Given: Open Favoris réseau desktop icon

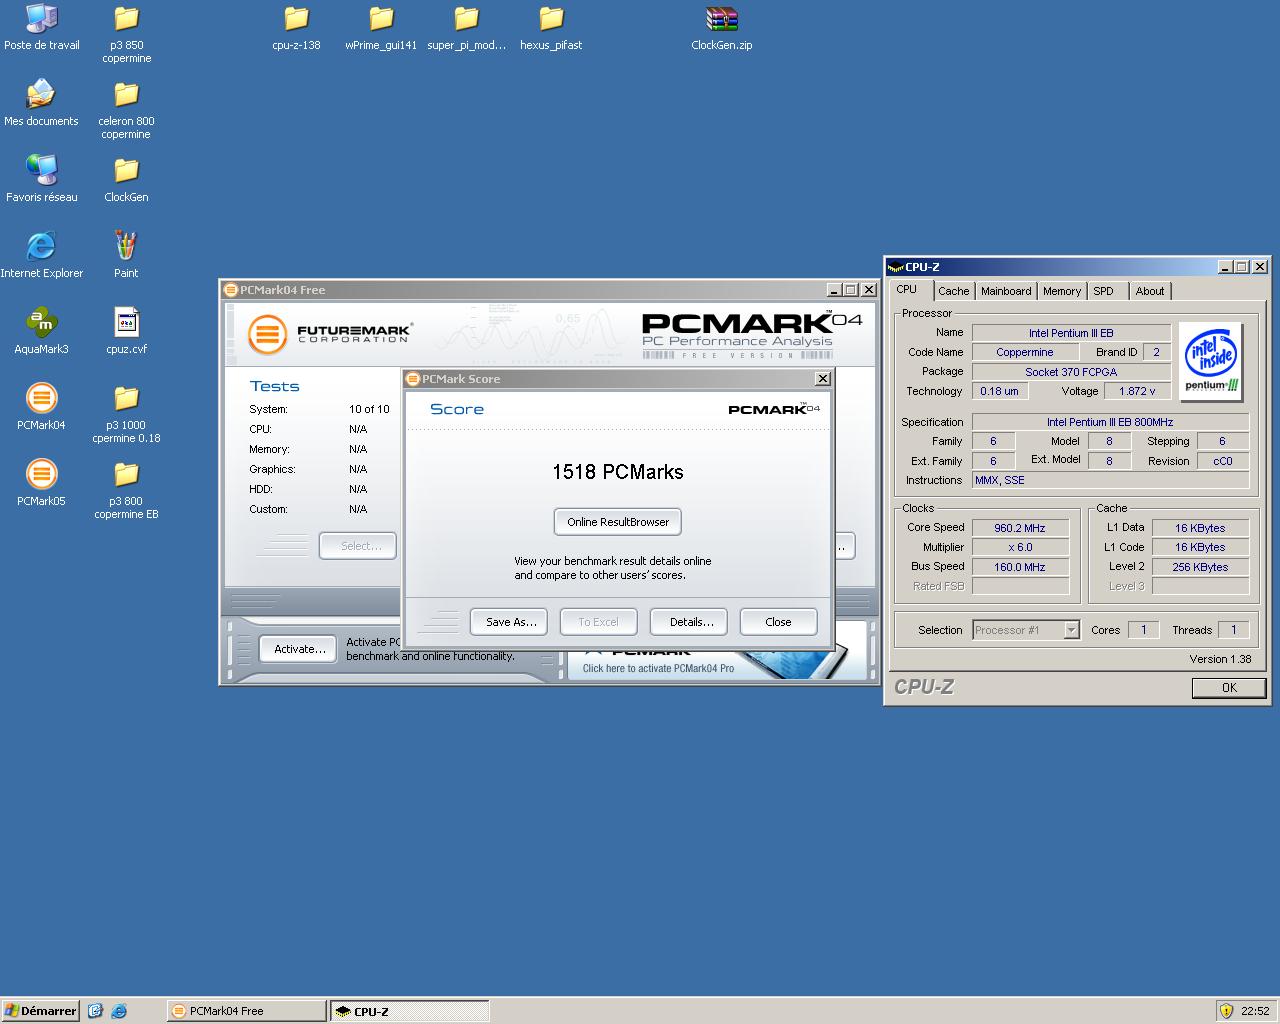Looking at the screenshot, I should [41, 179].
